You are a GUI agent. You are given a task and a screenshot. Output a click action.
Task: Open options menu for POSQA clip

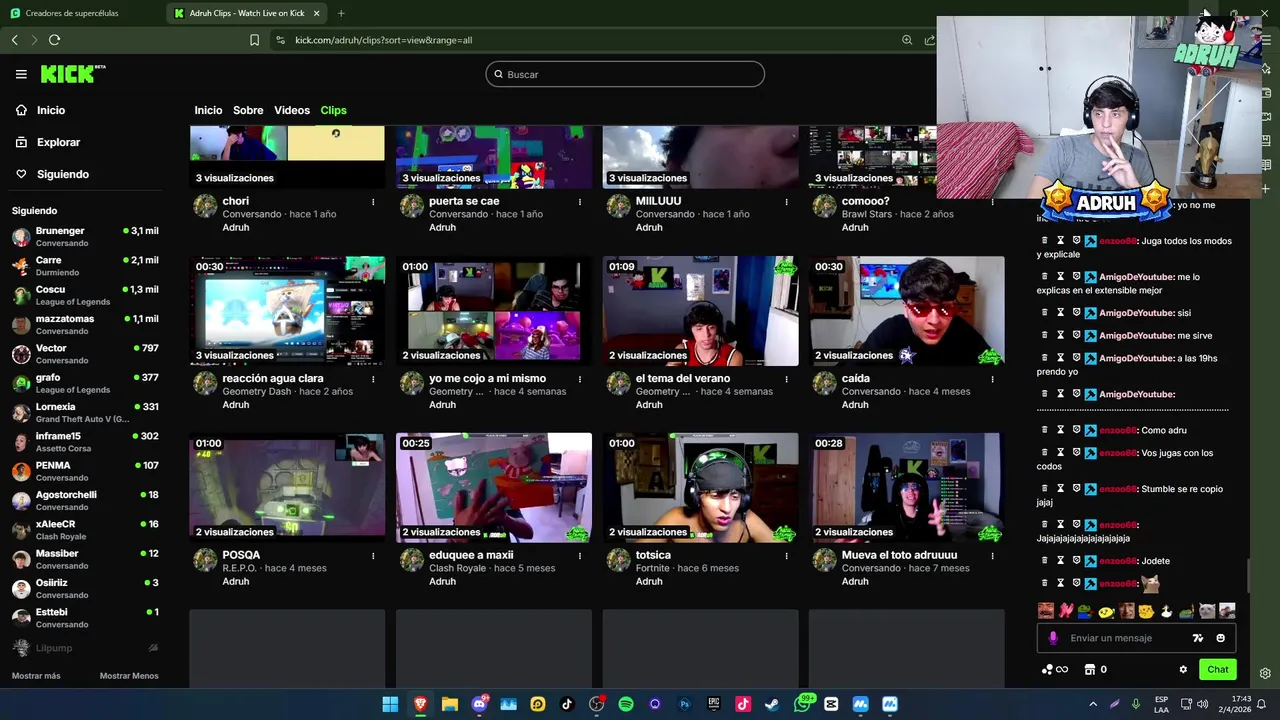373,556
